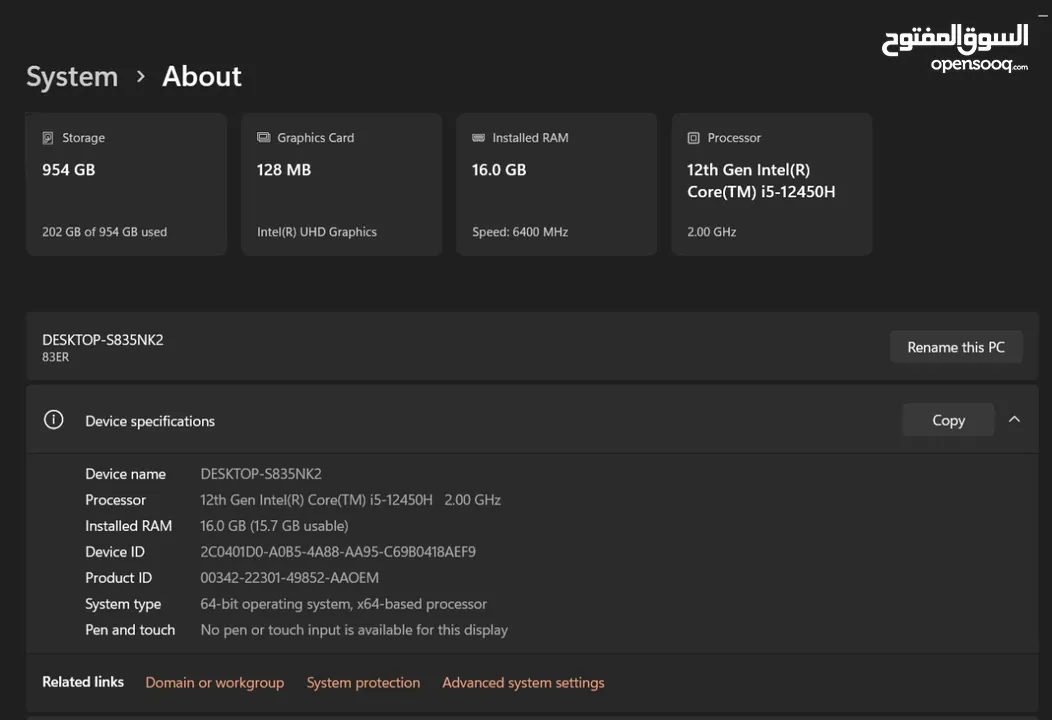This screenshot has height=720, width=1052.
Task: Select '16.0 GB (15.7 GB usable)' value
Action: 274,526
